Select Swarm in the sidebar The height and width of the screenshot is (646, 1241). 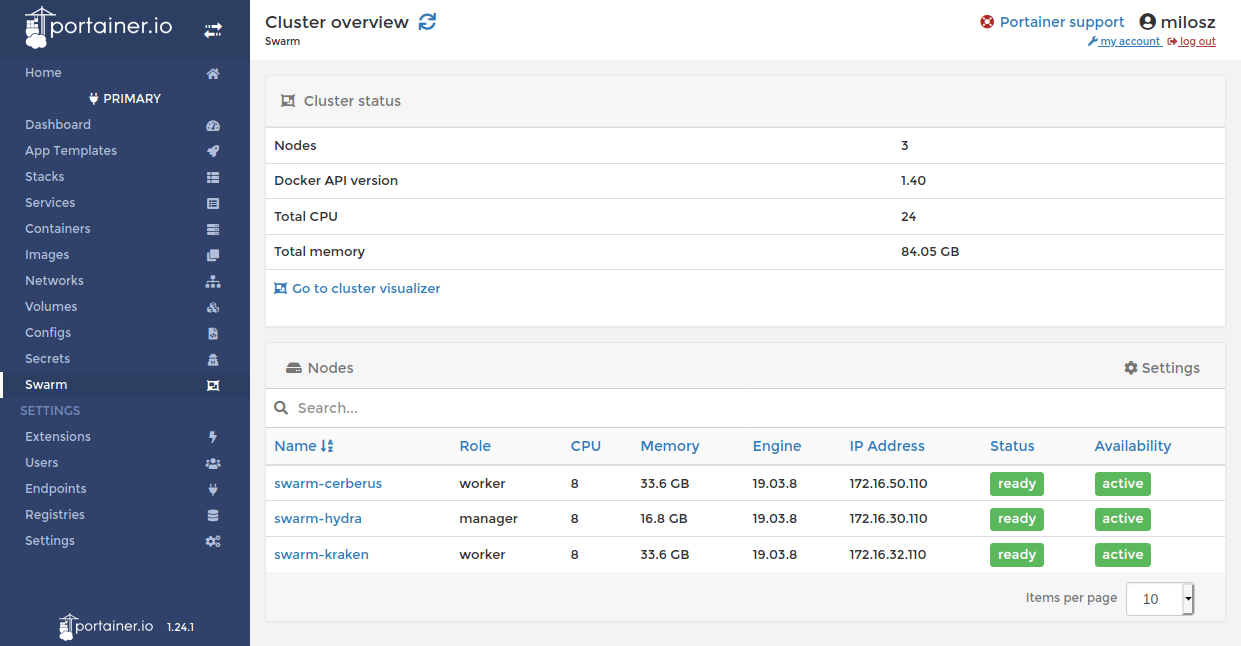tap(46, 385)
